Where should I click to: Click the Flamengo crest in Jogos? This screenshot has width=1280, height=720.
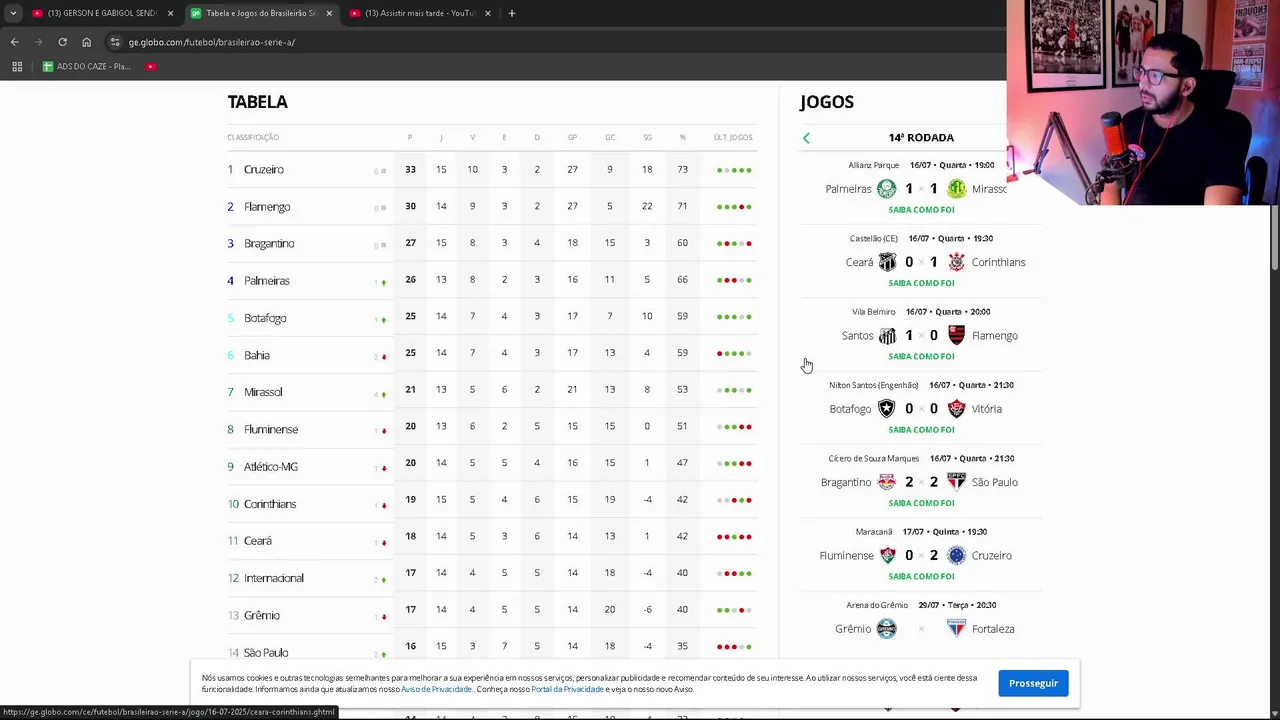point(956,335)
